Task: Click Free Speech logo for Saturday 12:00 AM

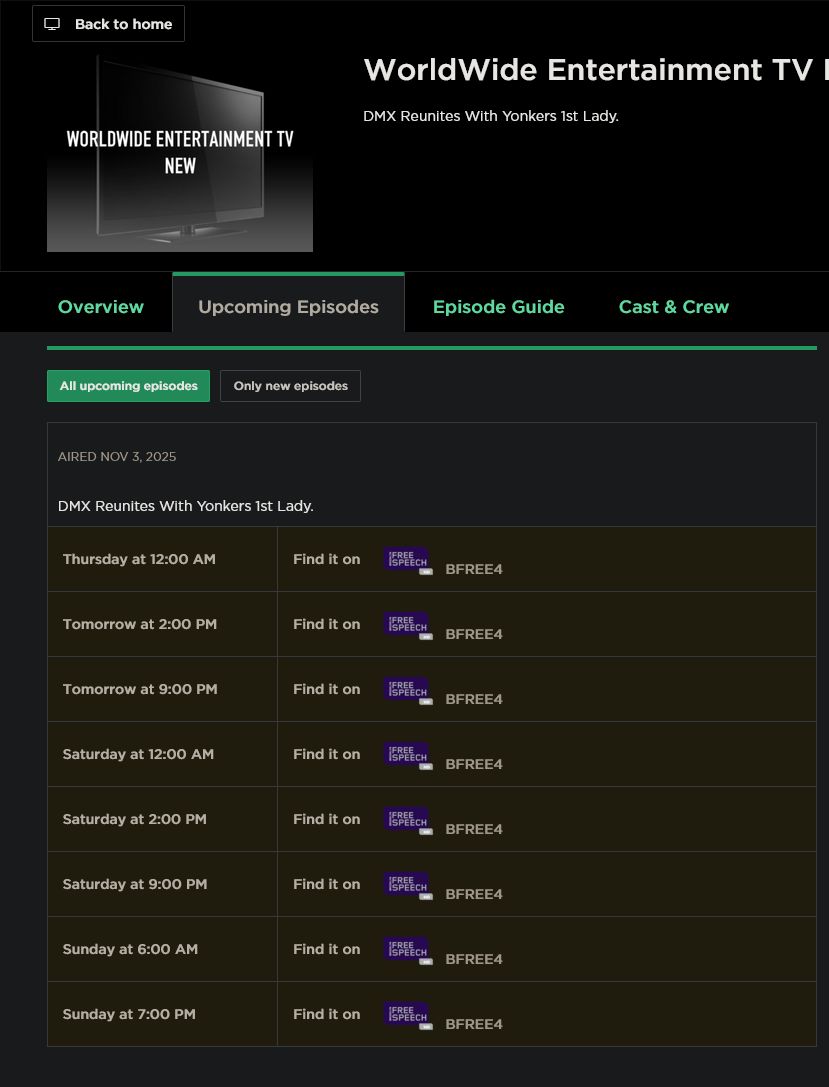Action: coord(407,755)
